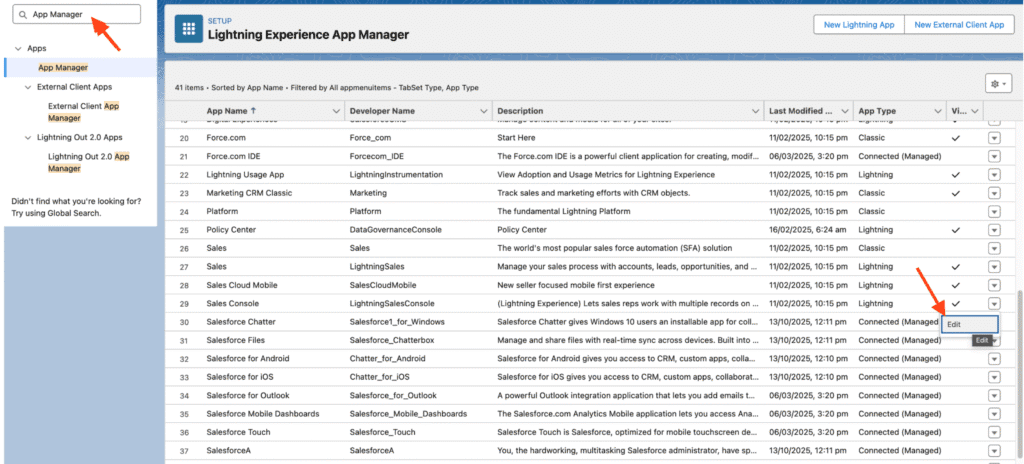The width and height of the screenshot is (1024, 464).
Task: Click the Policy Center app name cell
Action: [x=231, y=230]
